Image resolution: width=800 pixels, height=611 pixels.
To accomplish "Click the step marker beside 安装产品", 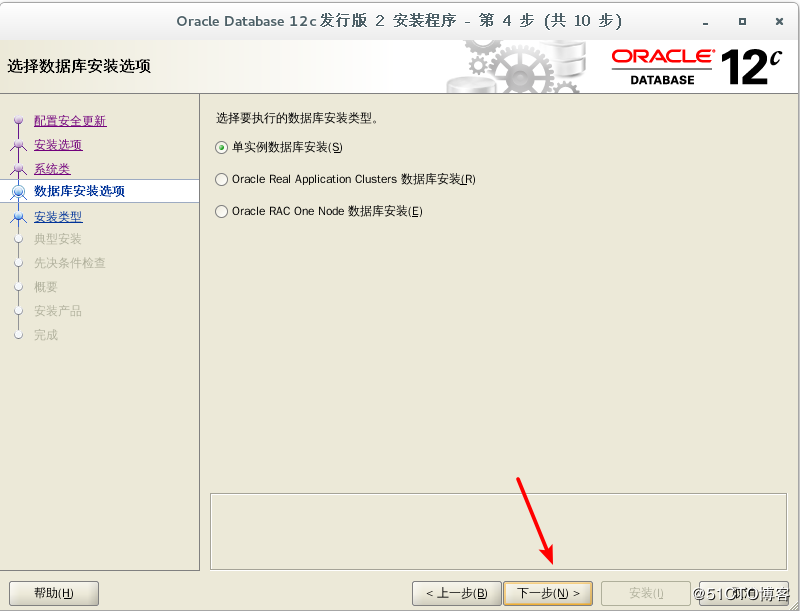I will (19, 311).
